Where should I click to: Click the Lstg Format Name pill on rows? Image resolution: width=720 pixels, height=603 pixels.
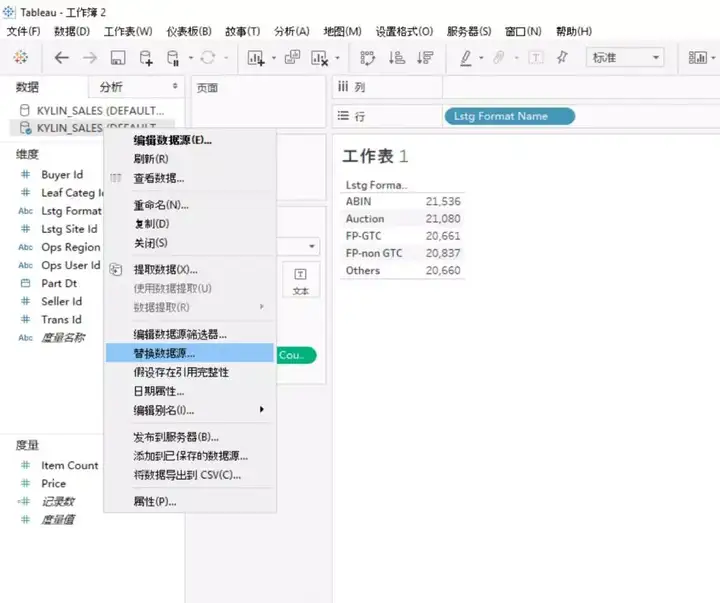click(510, 116)
